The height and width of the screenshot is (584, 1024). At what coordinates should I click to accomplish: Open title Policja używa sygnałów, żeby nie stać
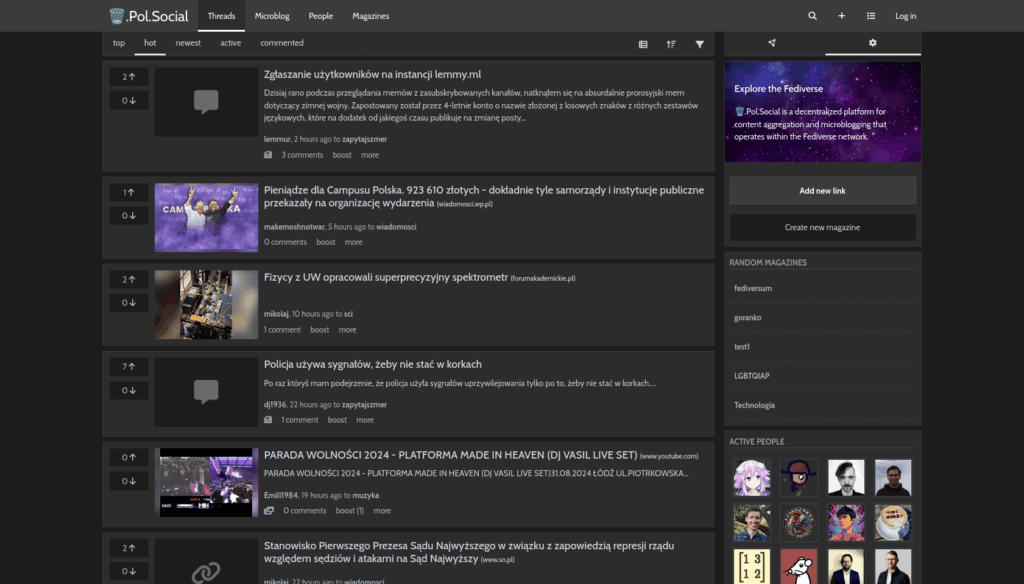click(x=372, y=365)
